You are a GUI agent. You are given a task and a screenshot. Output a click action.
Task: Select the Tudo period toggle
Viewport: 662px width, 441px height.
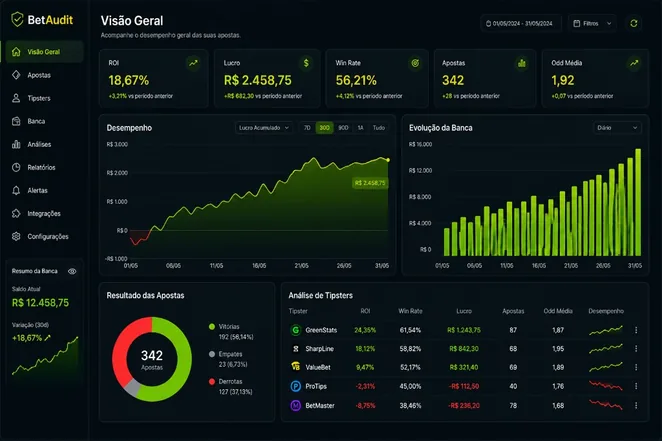coord(379,128)
